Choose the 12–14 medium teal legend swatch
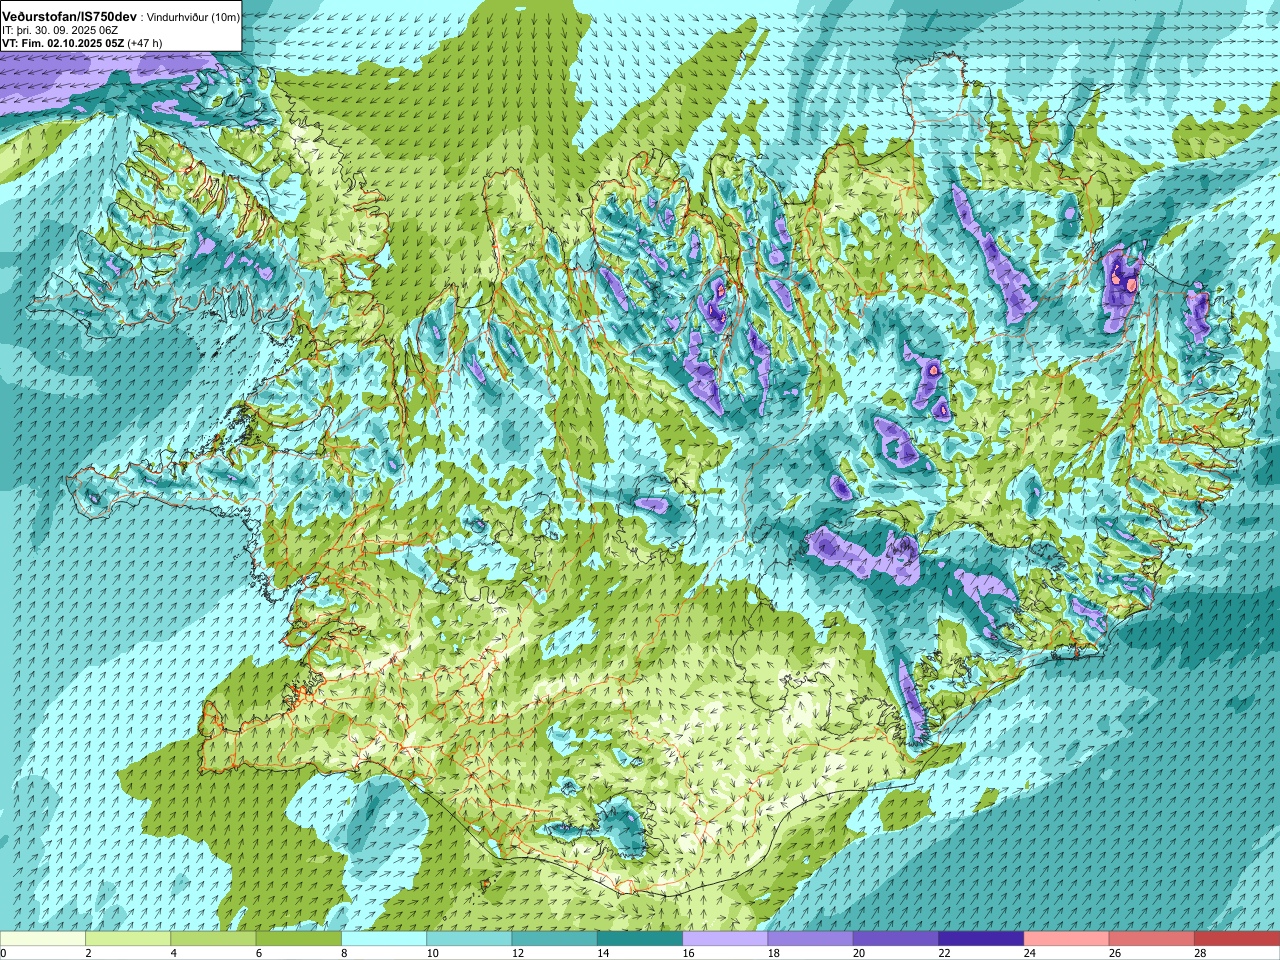Screen dimensions: 1280x960 click(x=555, y=939)
